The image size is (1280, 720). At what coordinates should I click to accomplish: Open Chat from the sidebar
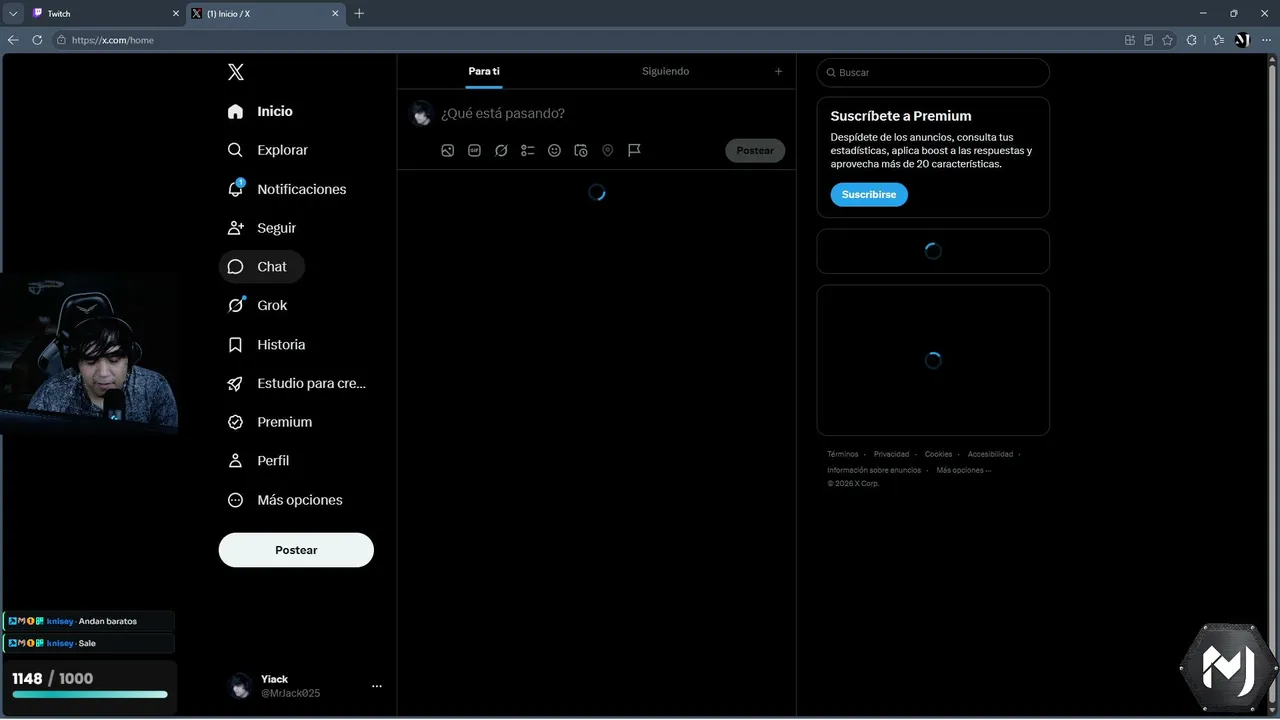(262, 267)
